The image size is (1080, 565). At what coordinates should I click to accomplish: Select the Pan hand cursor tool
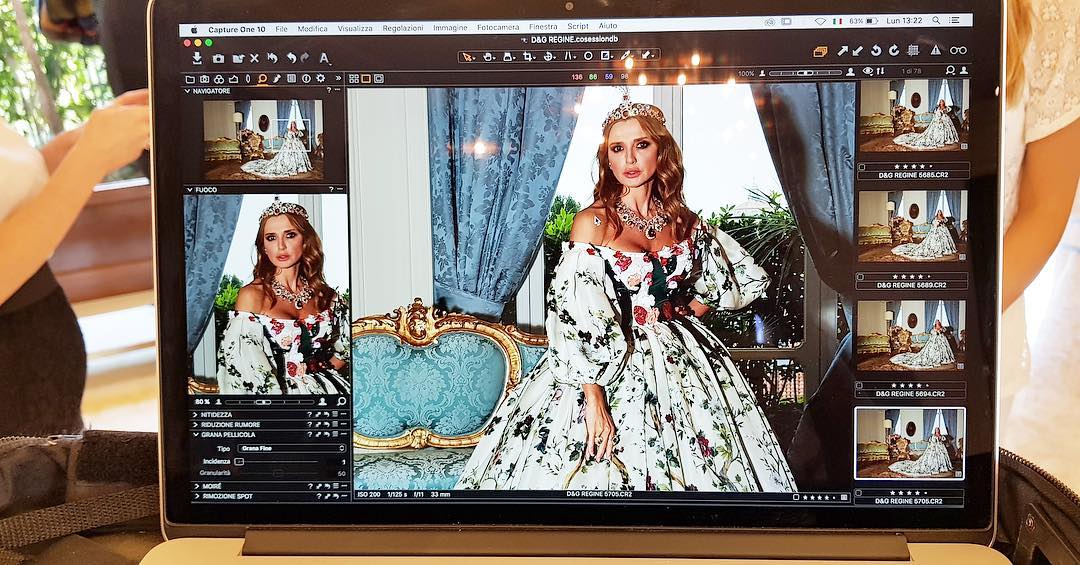[x=488, y=56]
